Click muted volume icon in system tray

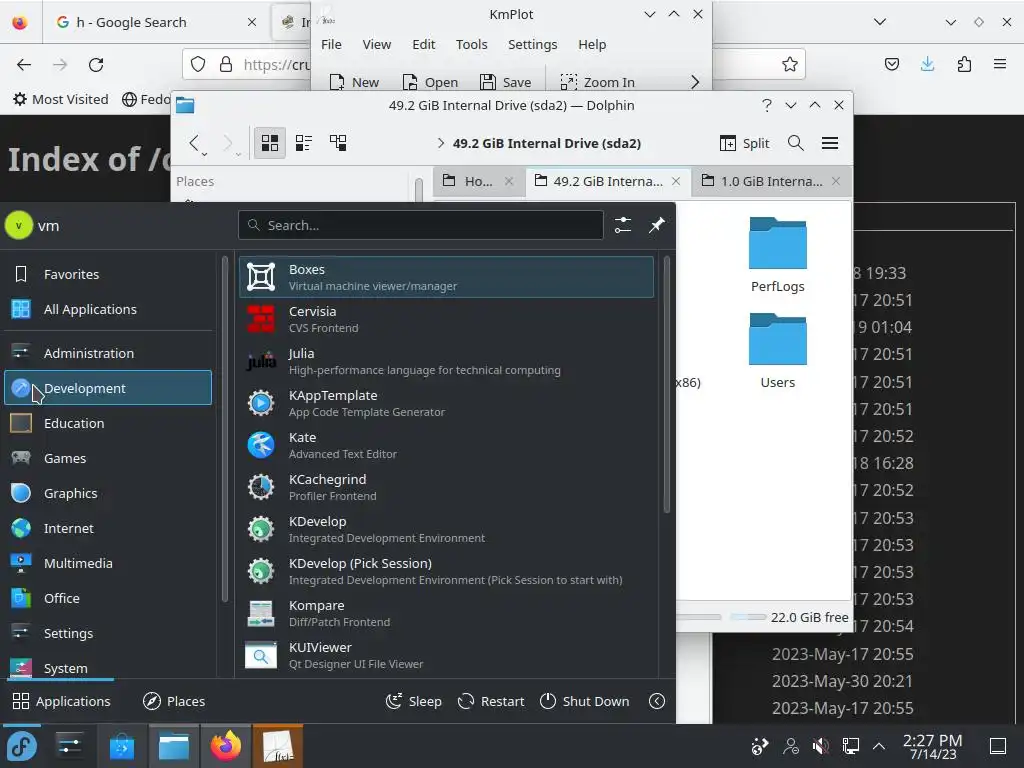[820, 746]
